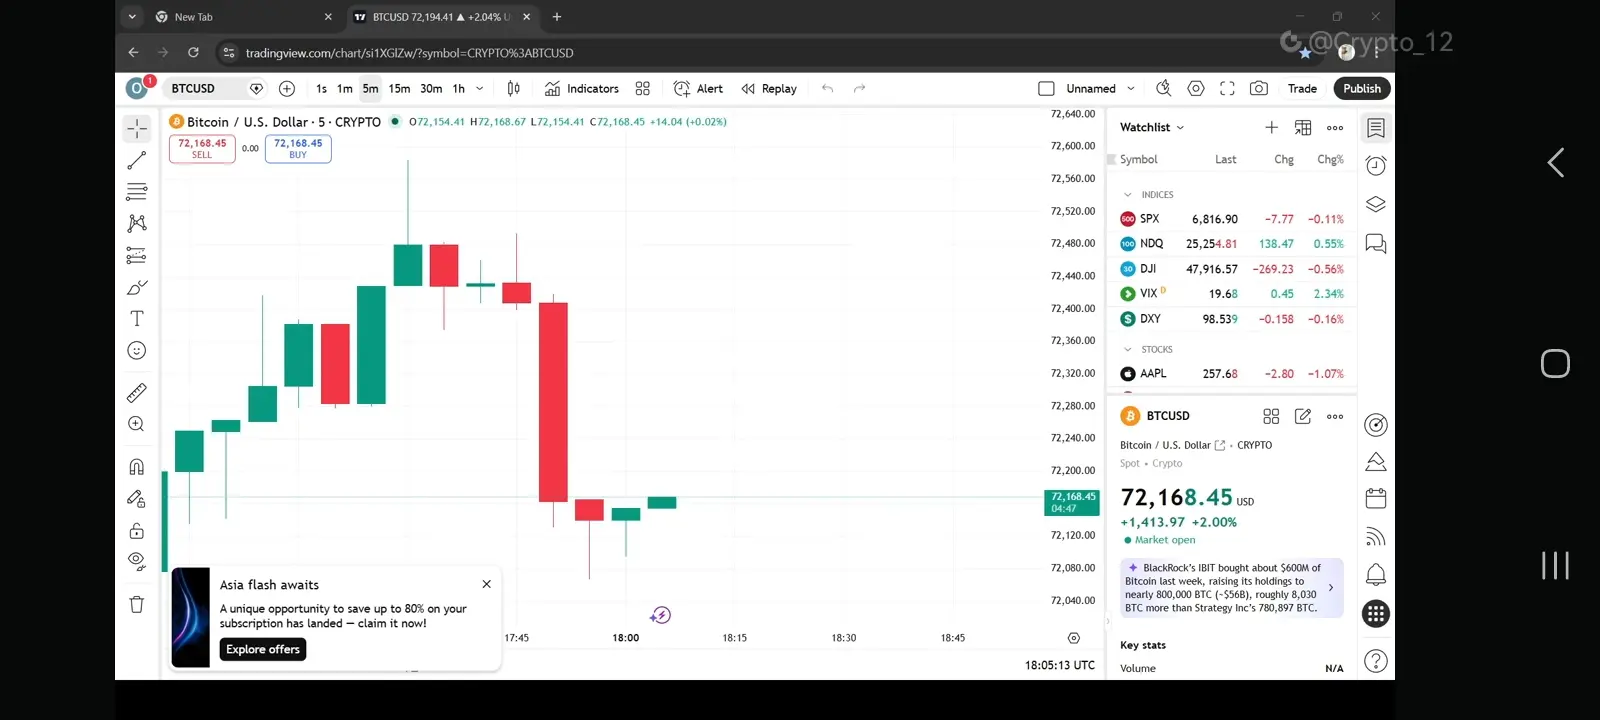
Task: Select the crosshair cursor tool
Action: click(137, 129)
